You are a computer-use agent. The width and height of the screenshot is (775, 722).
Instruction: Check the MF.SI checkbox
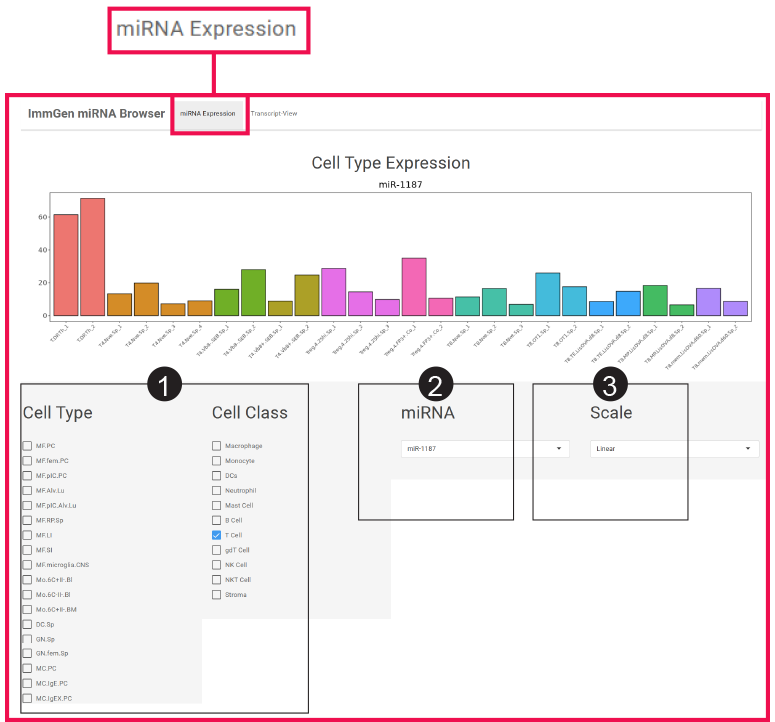(27, 550)
